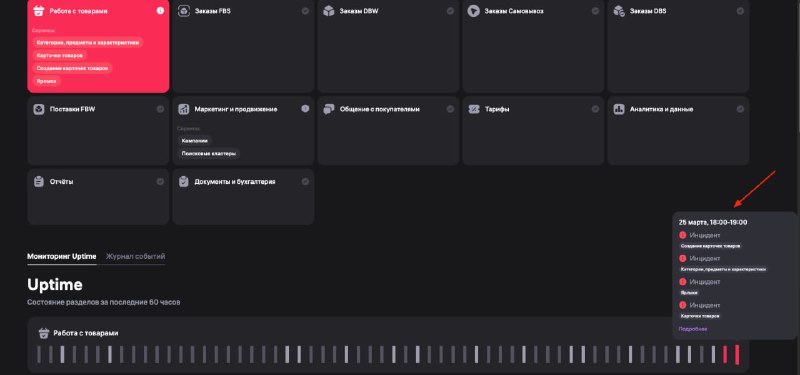Viewport: 800px width, 375px height.
Task: Click the Поисковые кластеры service tag
Action: point(209,153)
